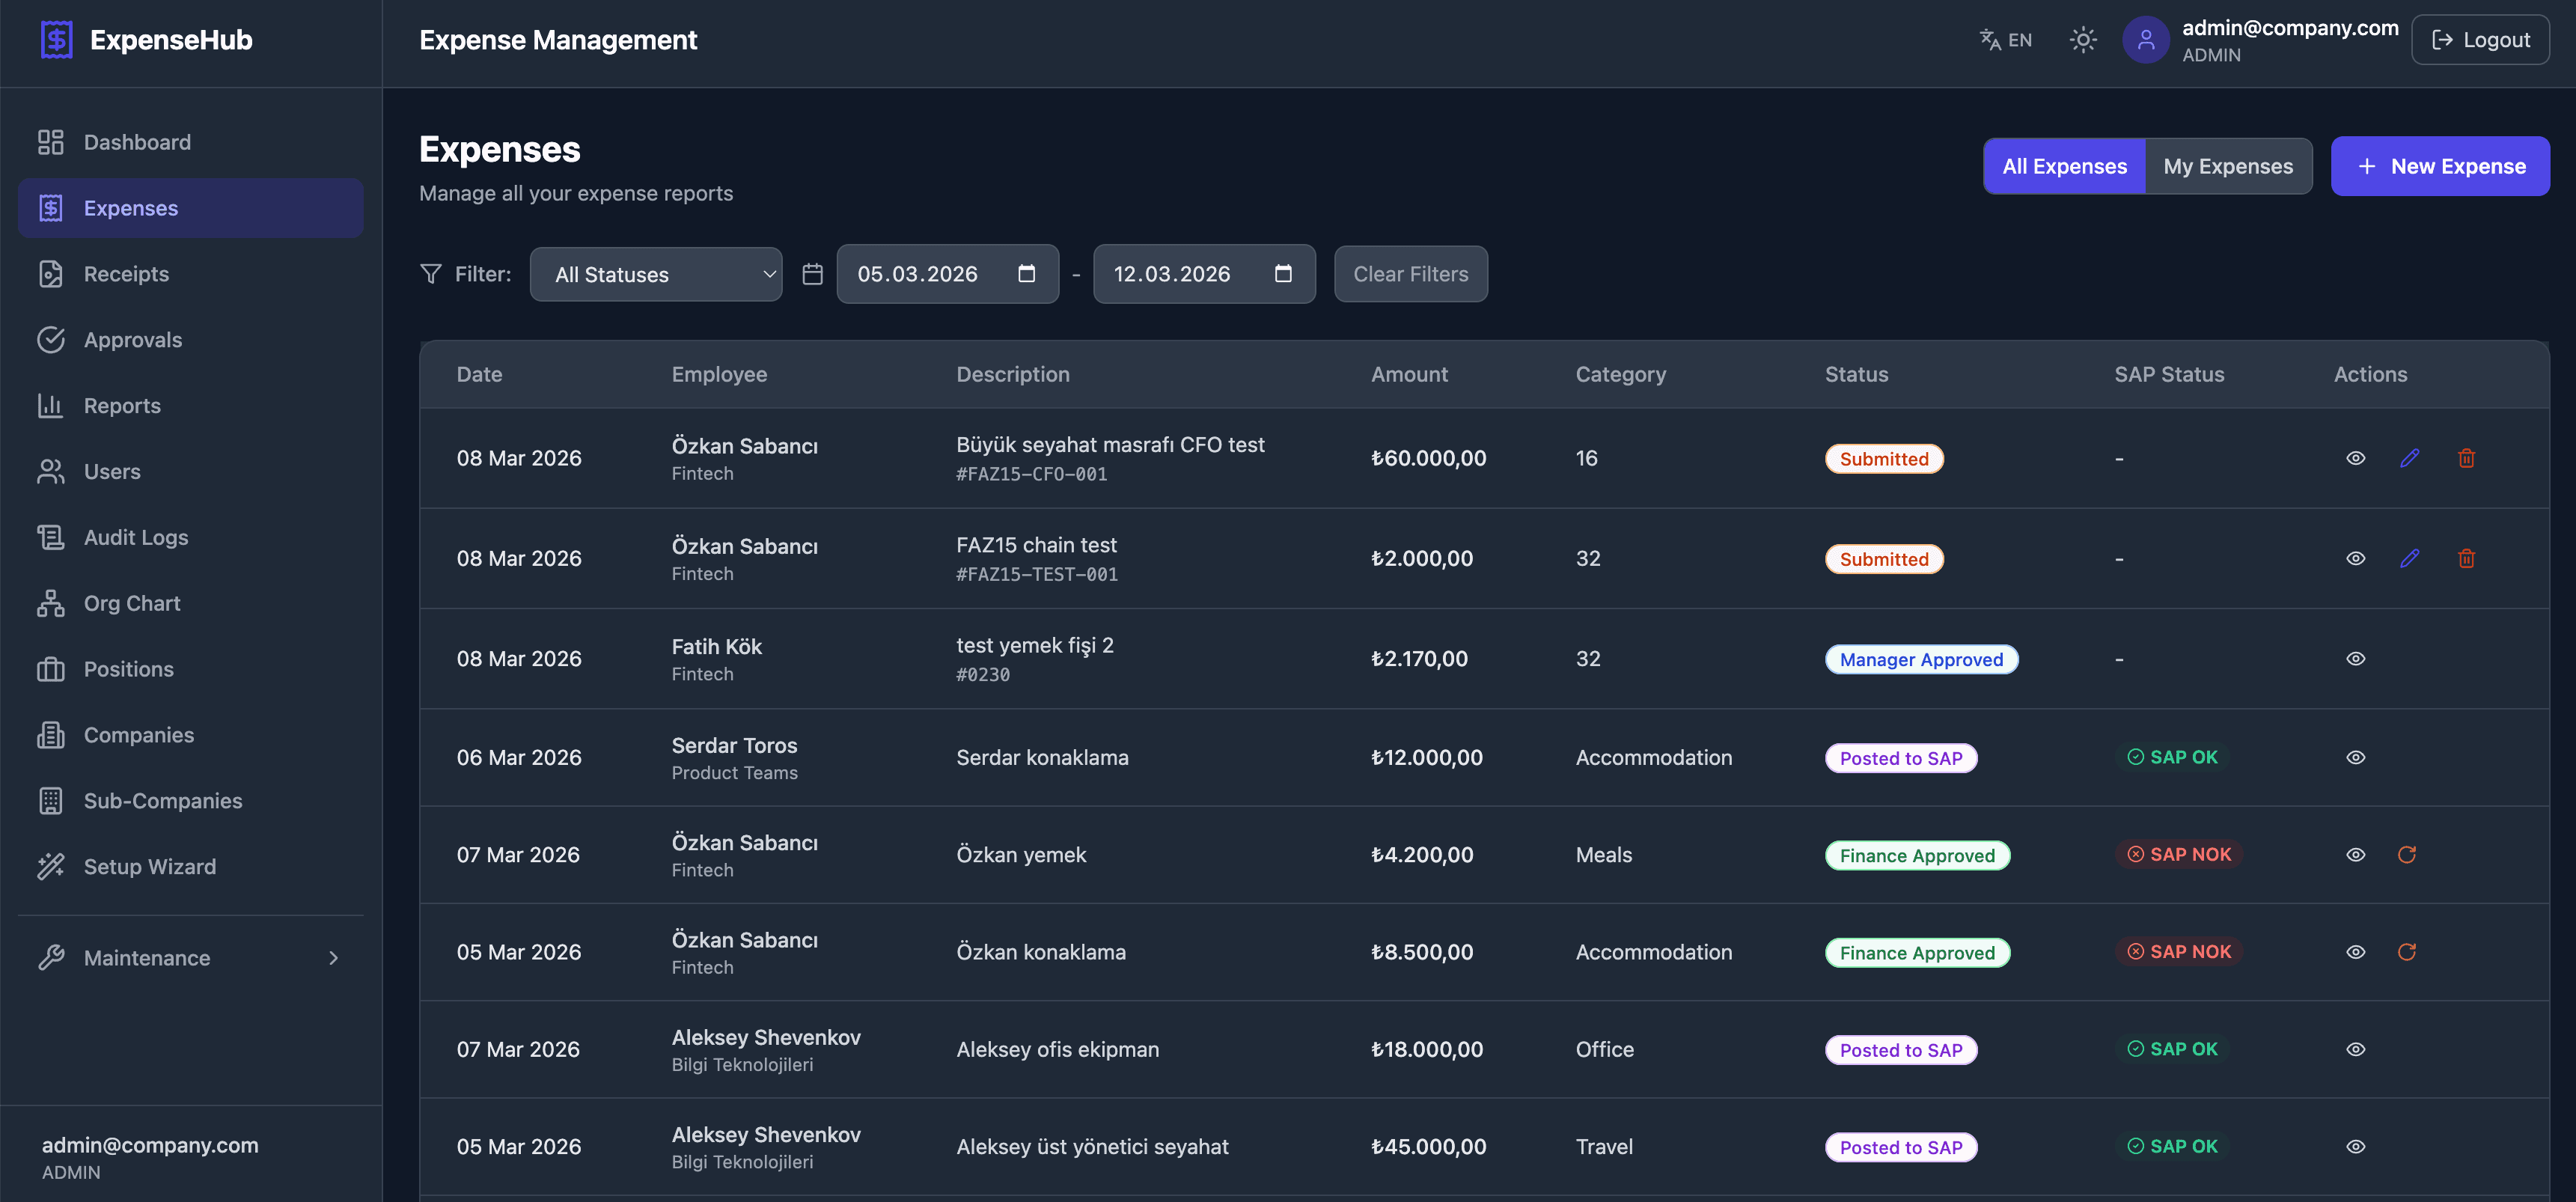This screenshot has height=1202, width=2576.
Task: Open Receipts in the sidebar
Action: 190,274
